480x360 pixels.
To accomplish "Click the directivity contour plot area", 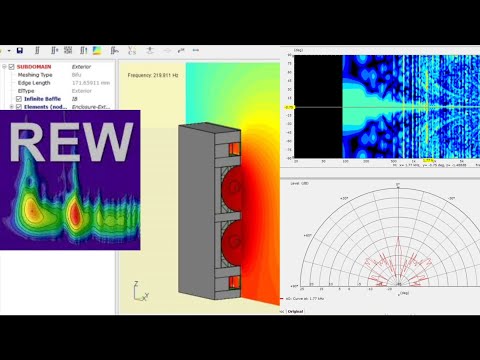I will click(x=387, y=107).
